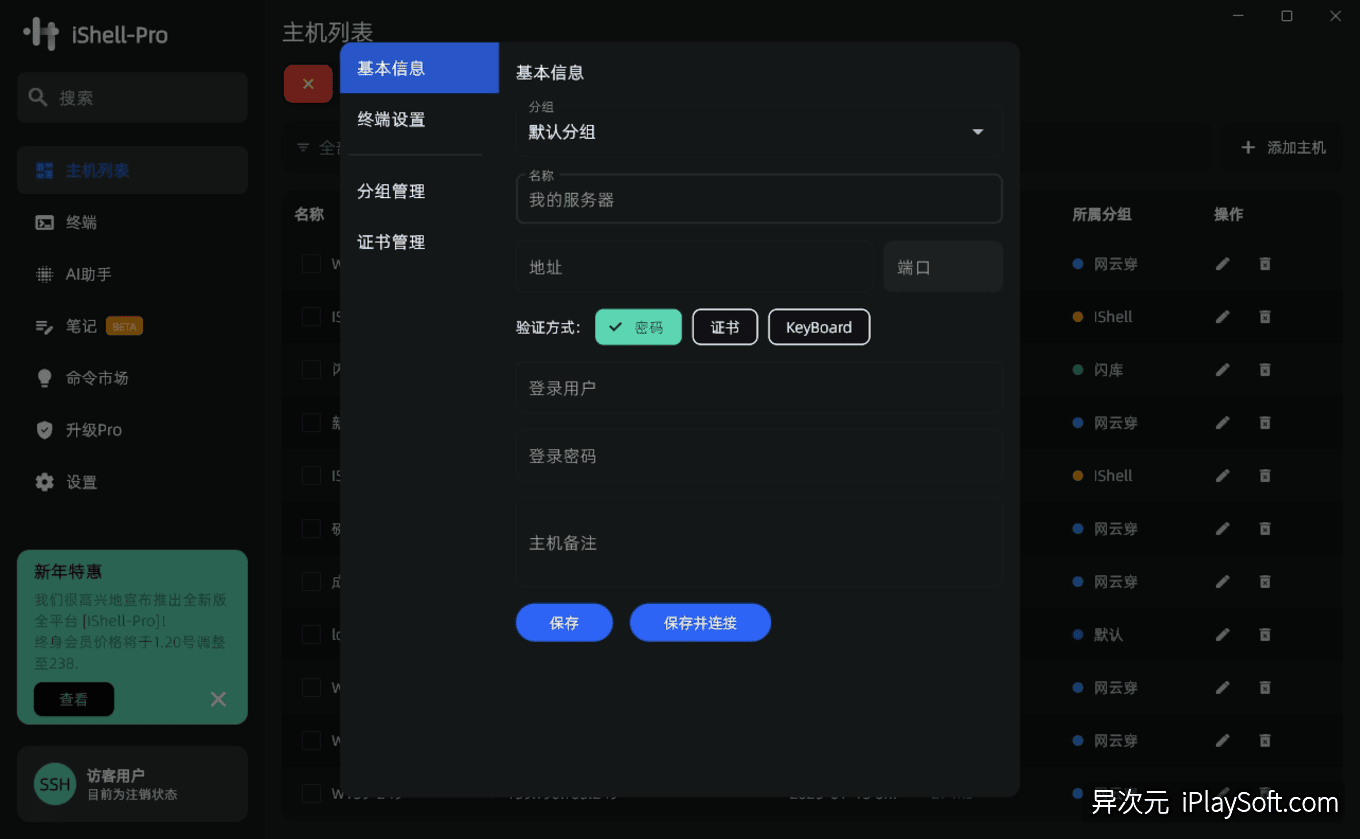This screenshot has height=839, width=1360.
Task: Open the 默认分组 group dropdown
Action: [x=757, y=131]
